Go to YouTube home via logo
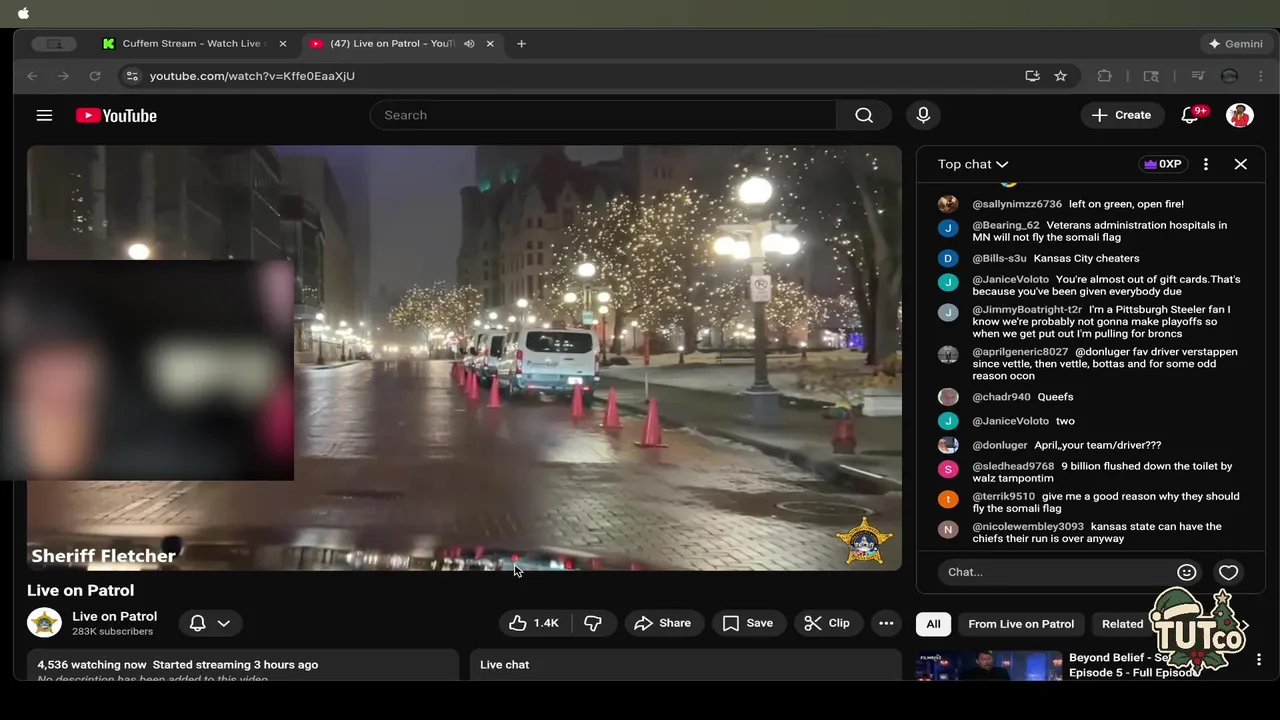The height and width of the screenshot is (720, 1280). coord(116,115)
